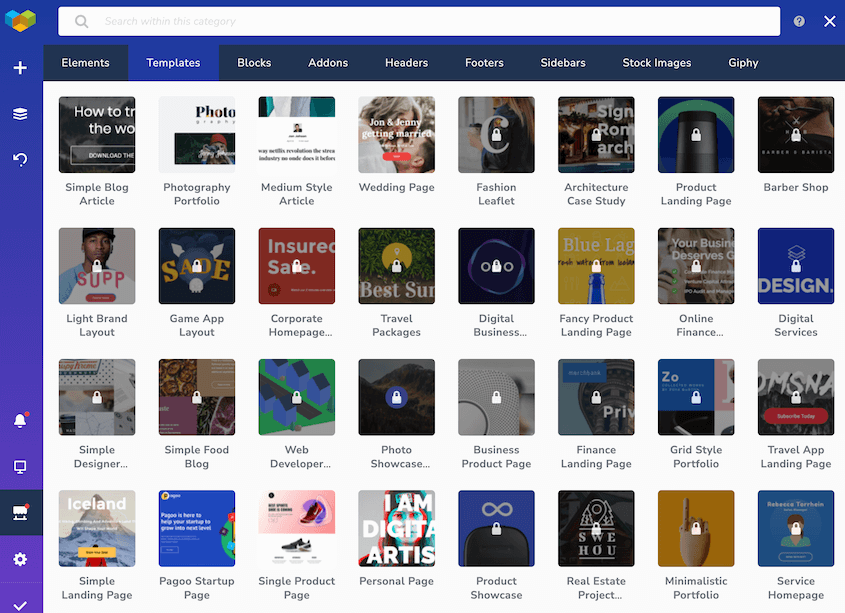Click the Digital Business... label
845x613 pixels.
point(499,325)
